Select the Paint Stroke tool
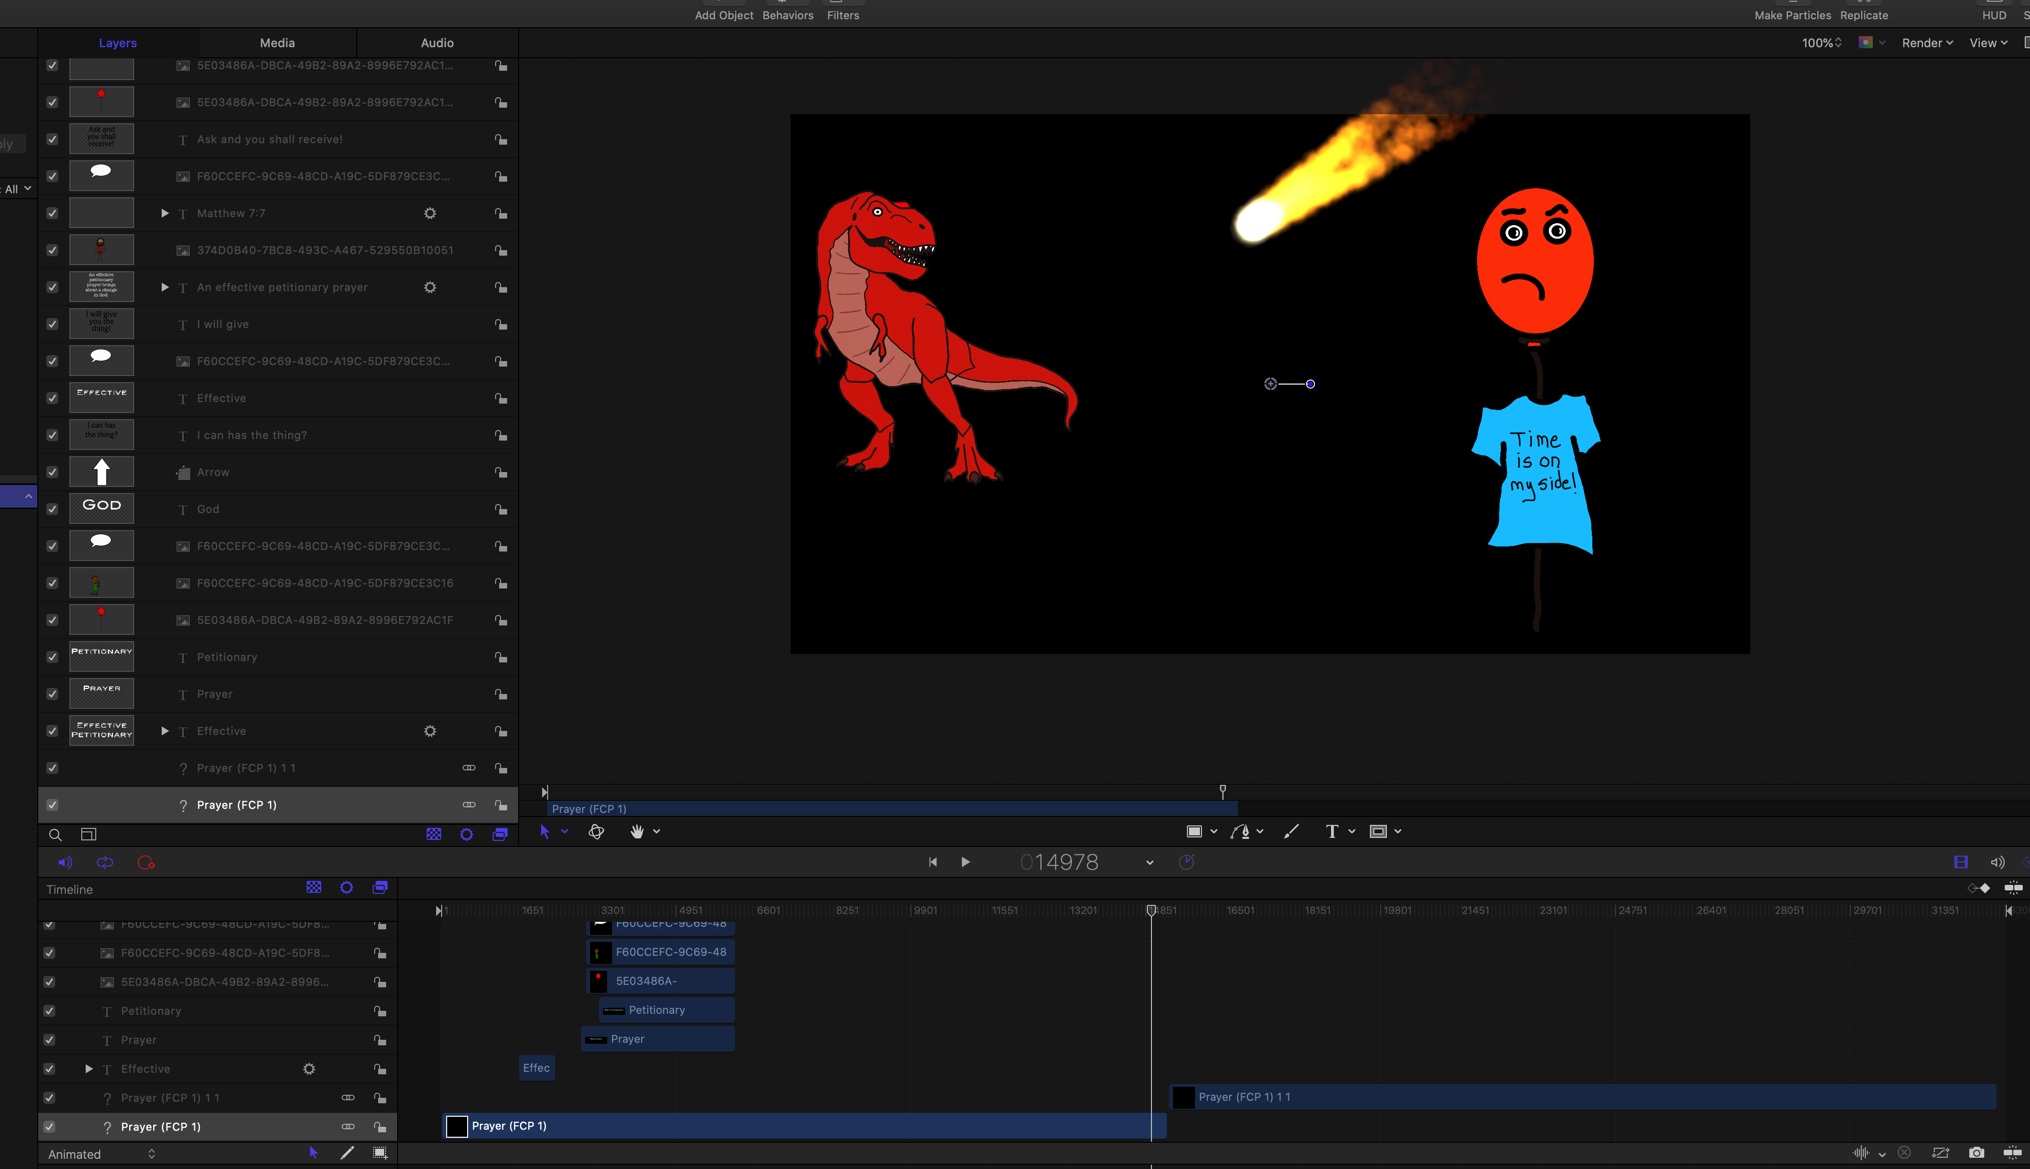Screen dimensions: 2030x1169 1291,831
